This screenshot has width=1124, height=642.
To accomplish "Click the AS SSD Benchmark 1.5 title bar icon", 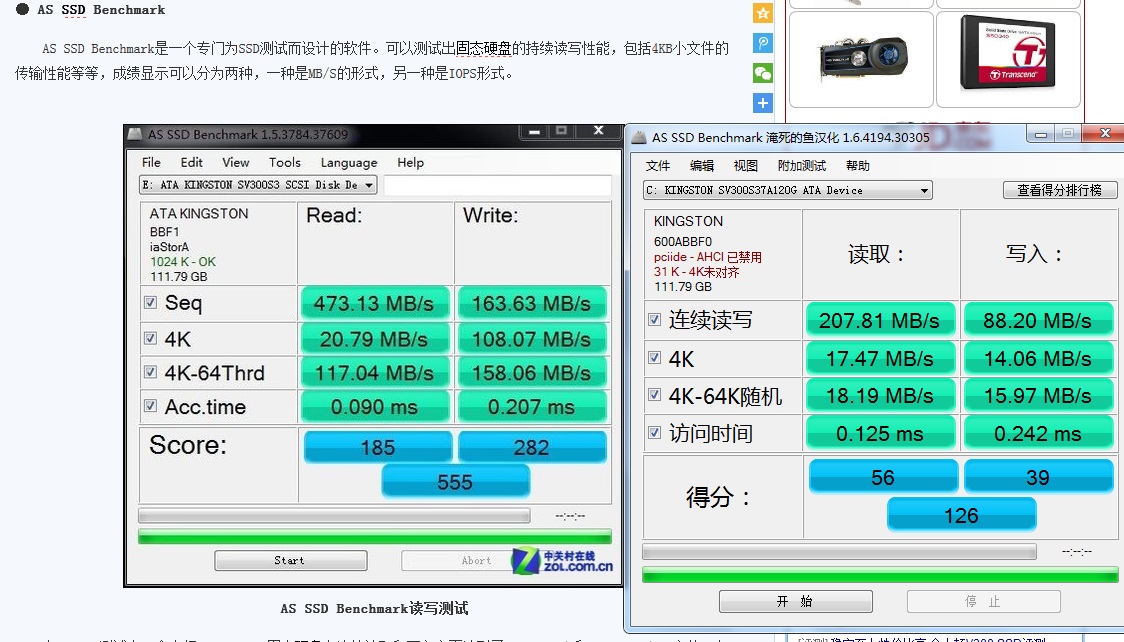I will 135,134.
